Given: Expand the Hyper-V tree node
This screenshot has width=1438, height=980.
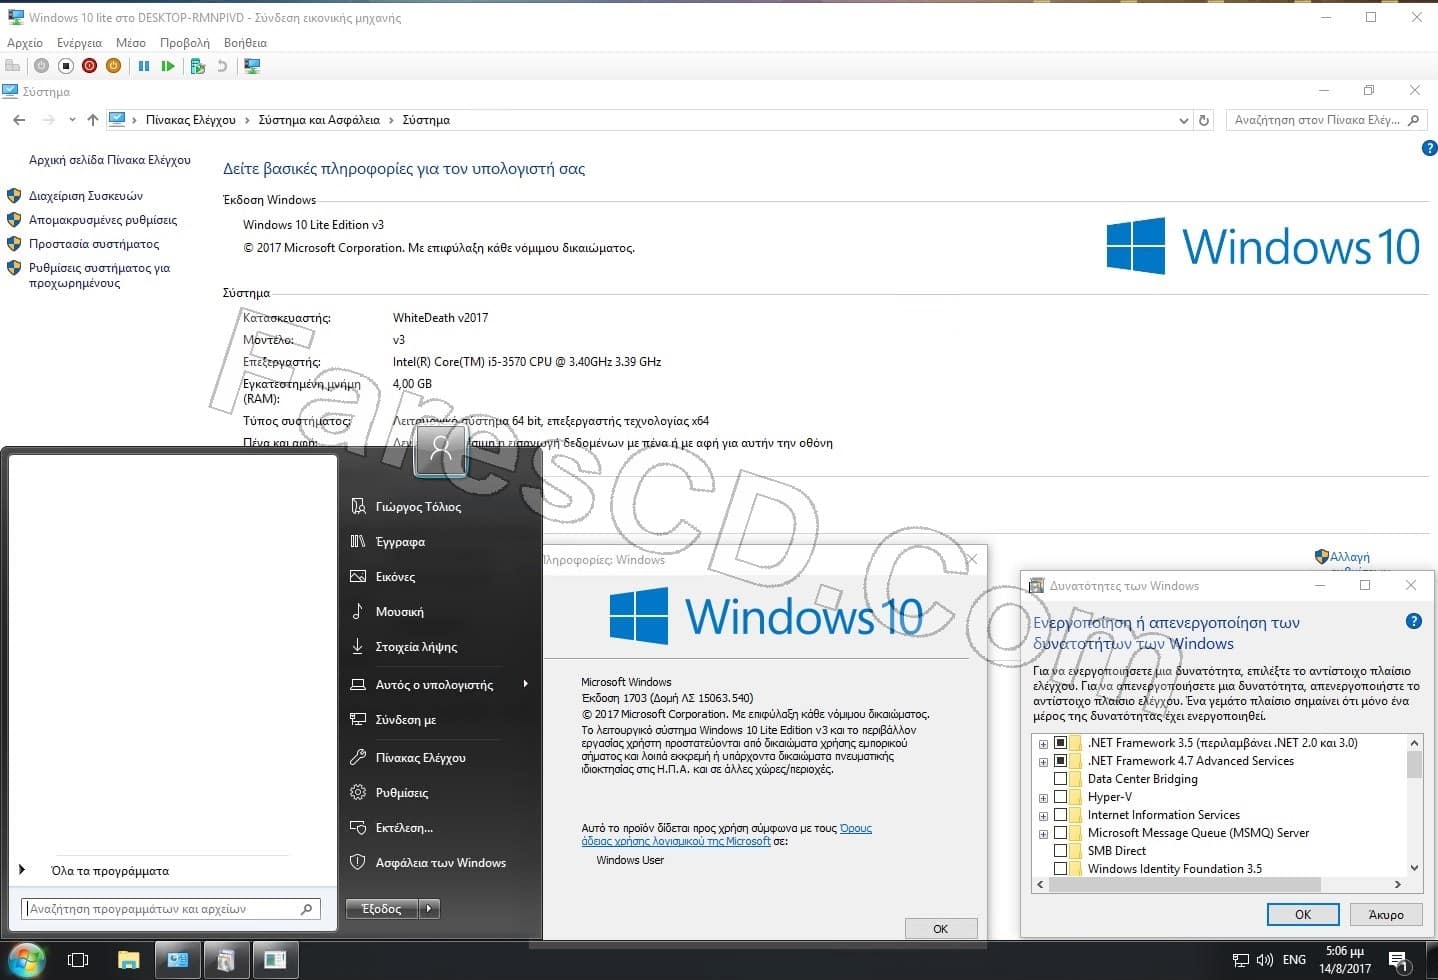Looking at the screenshot, I should coord(1043,798).
